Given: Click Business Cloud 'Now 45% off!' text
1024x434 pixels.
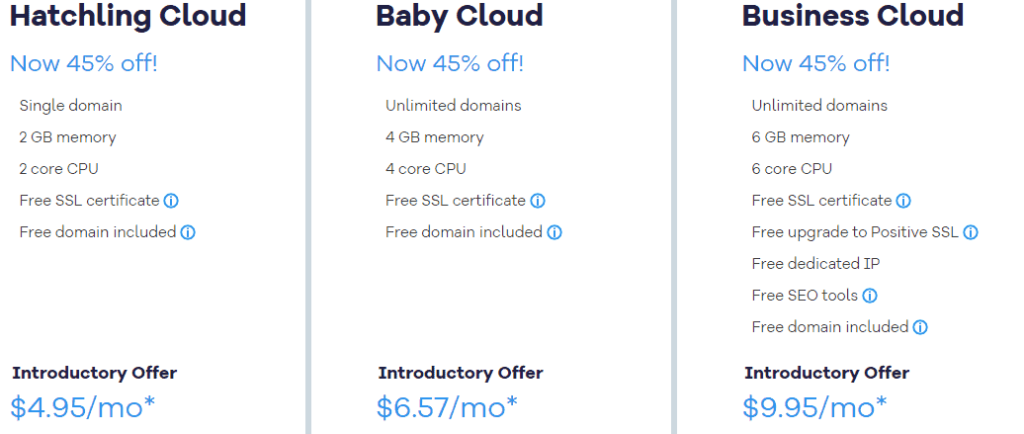Looking at the screenshot, I should click(x=816, y=64).
